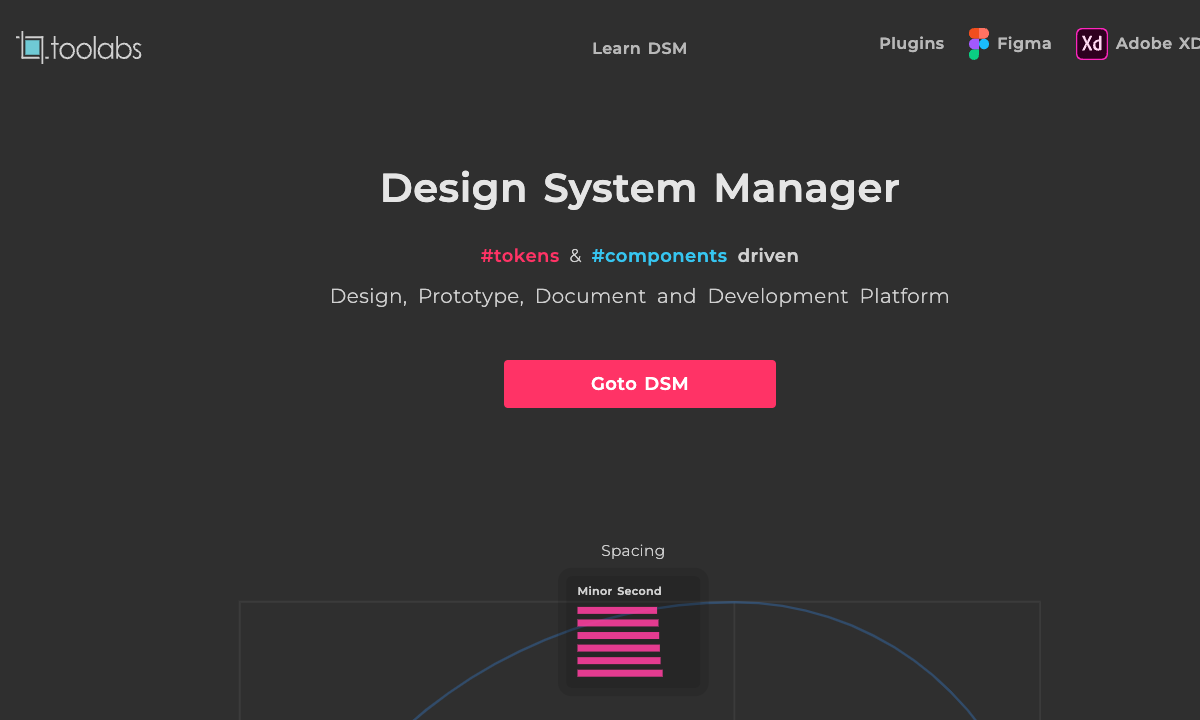The width and height of the screenshot is (1200, 720).
Task: Open the Learn DSM menu item
Action: tap(639, 48)
